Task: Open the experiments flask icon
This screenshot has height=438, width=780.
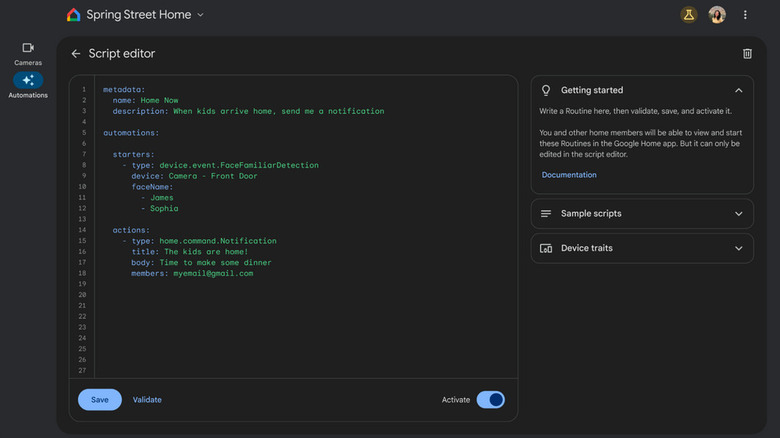Action: click(688, 15)
